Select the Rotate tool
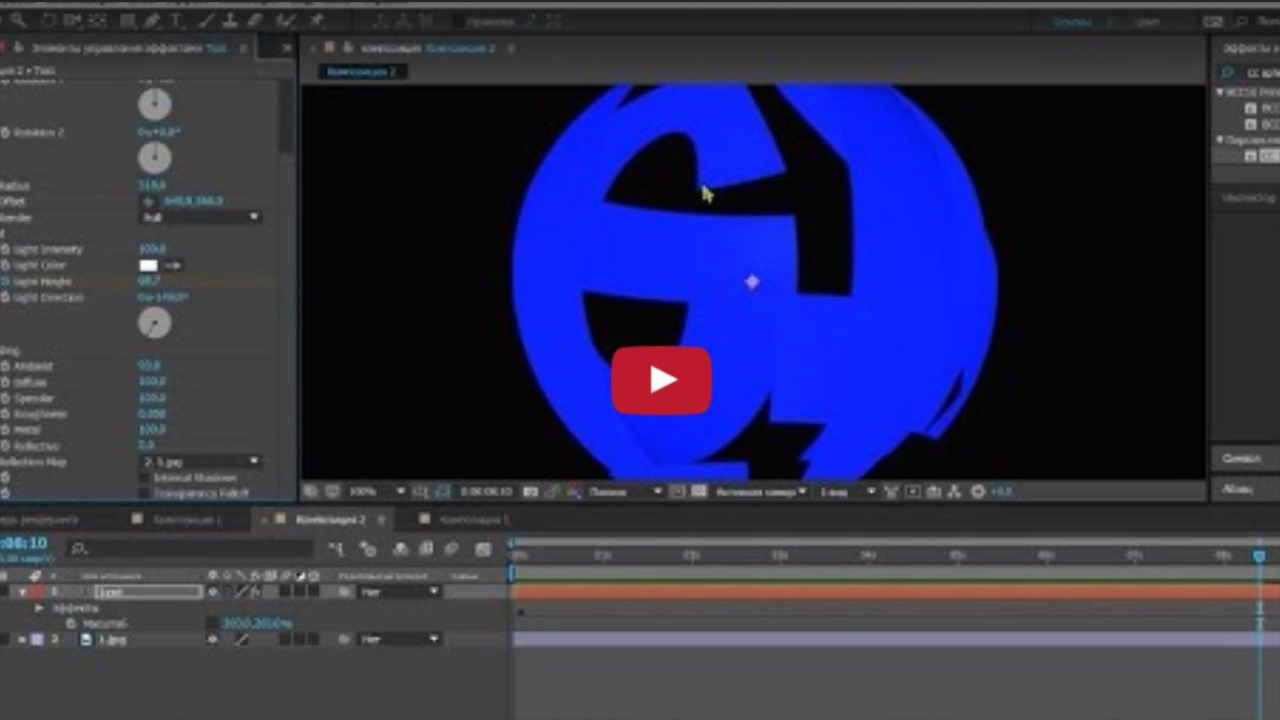Image resolution: width=1280 pixels, height=720 pixels. (46, 20)
